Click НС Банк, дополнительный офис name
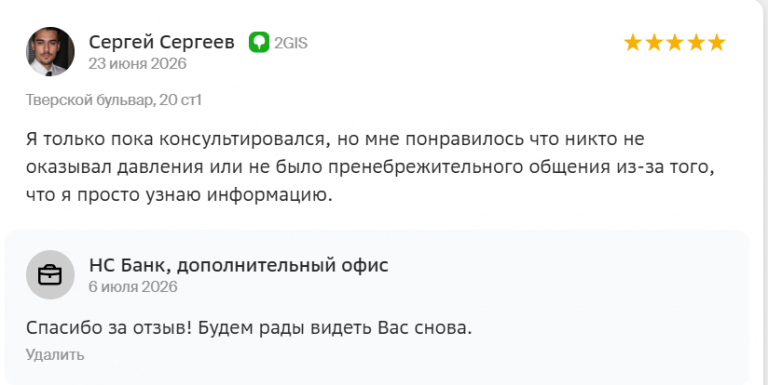Viewport: 768px width, 385px height. (x=239, y=265)
